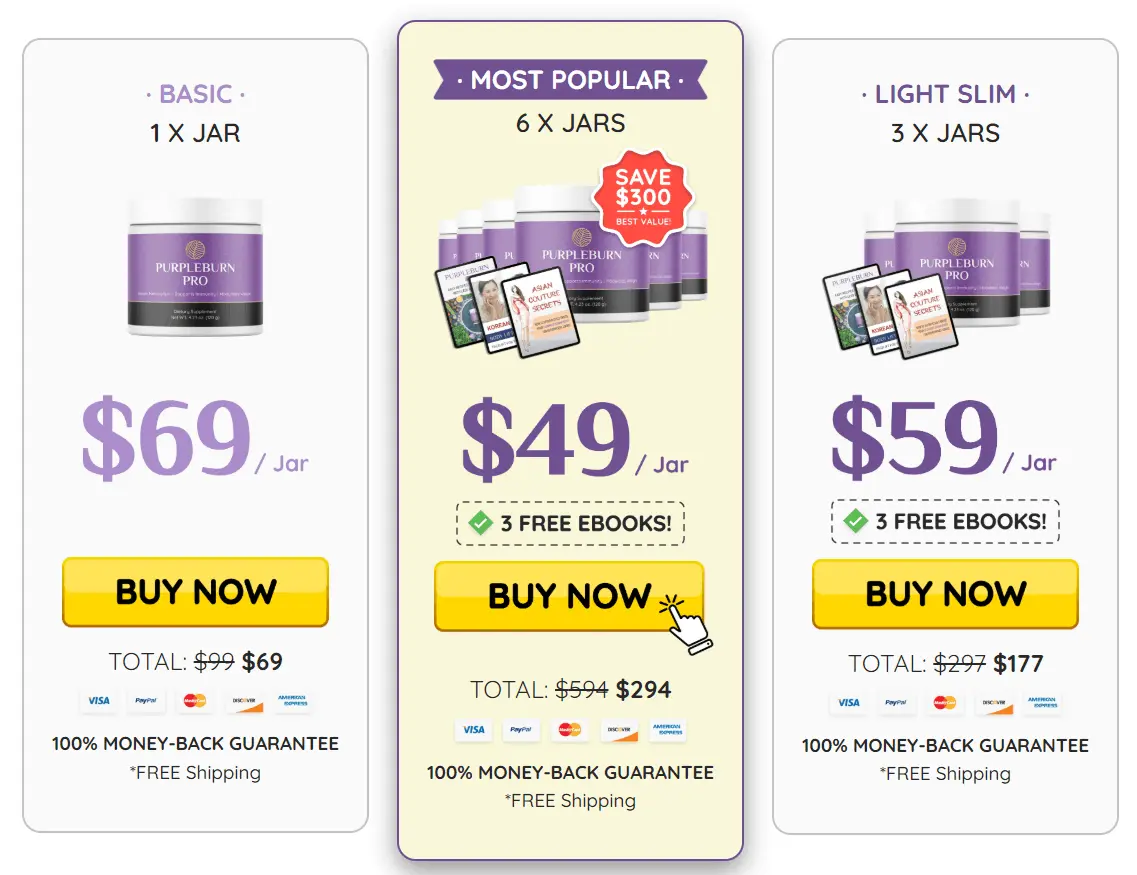Viewport: 1137px width, 875px height.
Task: Click the LIGHT SLIM plan heading
Action: pyautogui.click(x=945, y=93)
